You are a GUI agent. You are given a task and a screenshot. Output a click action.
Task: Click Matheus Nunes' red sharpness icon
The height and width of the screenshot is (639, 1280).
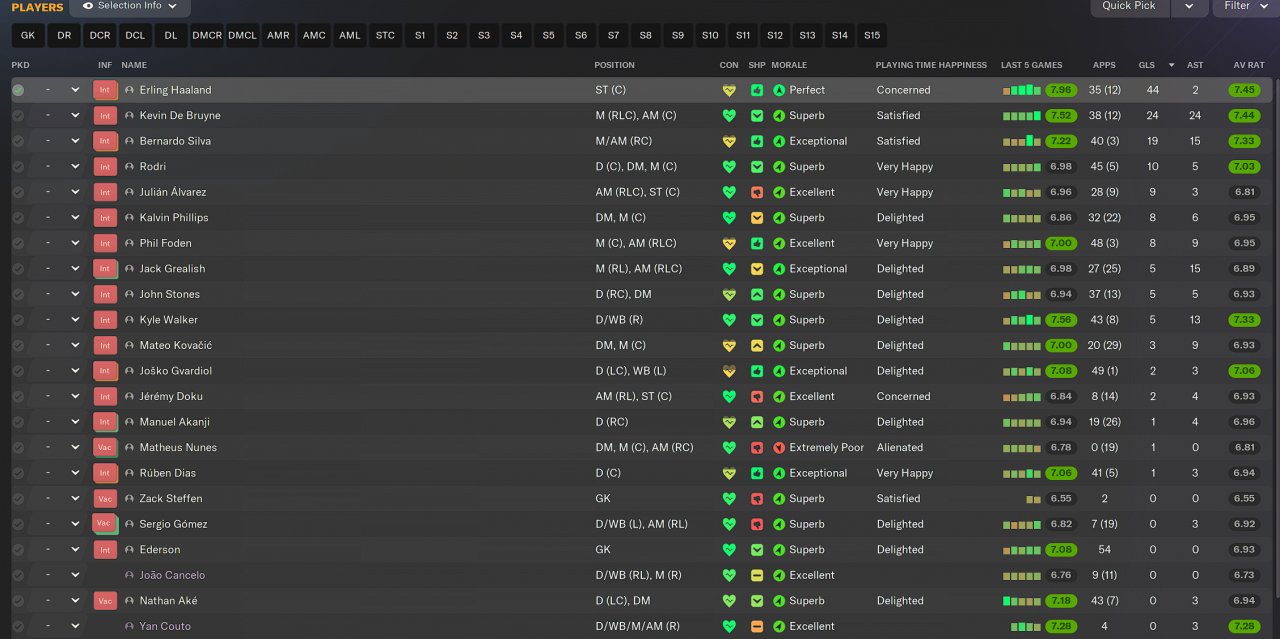(x=757, y=448)
